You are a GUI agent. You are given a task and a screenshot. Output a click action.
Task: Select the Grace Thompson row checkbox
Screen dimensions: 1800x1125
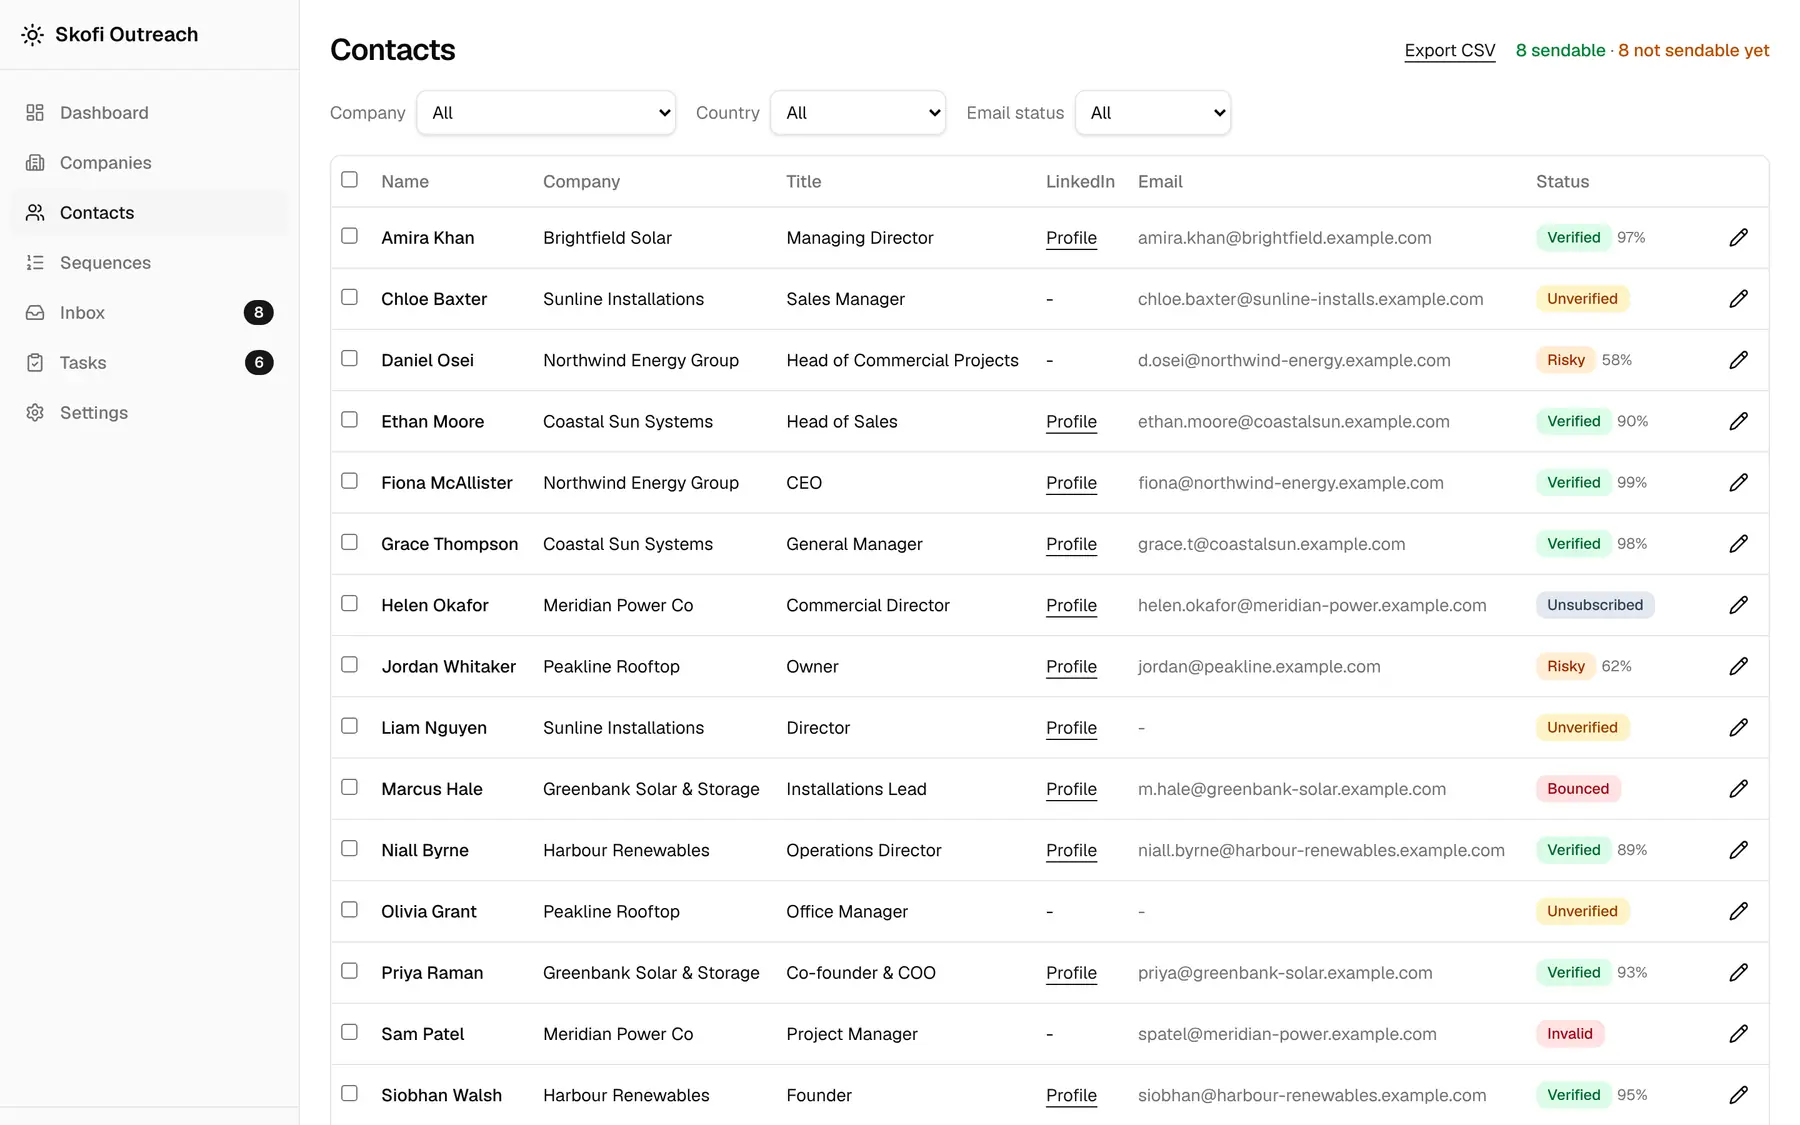(x=349, y=542)
